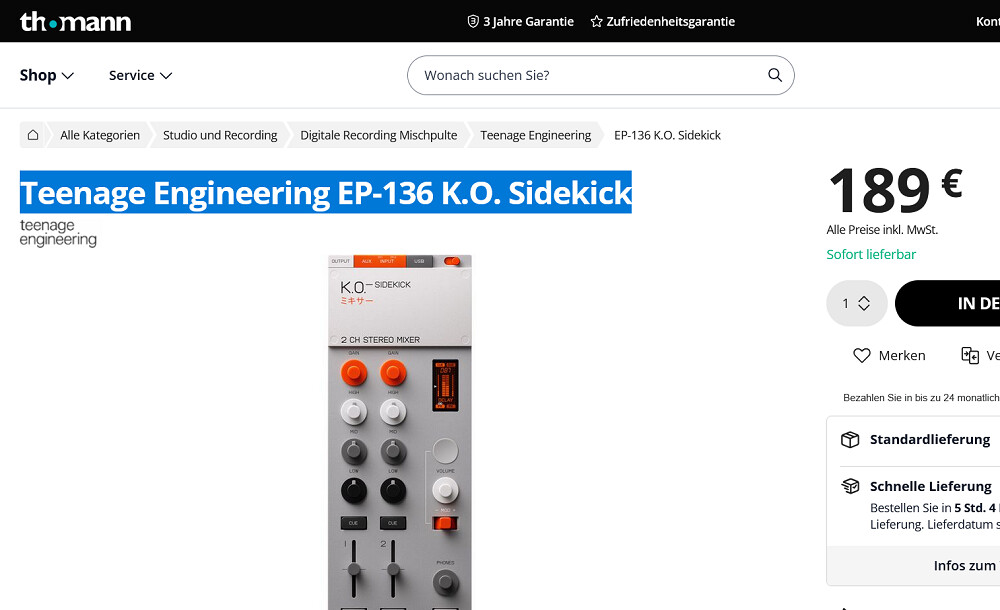Expand the Service dropdown menu
Viewport: 1000px width, 610px height.
[x=140, y=75]
